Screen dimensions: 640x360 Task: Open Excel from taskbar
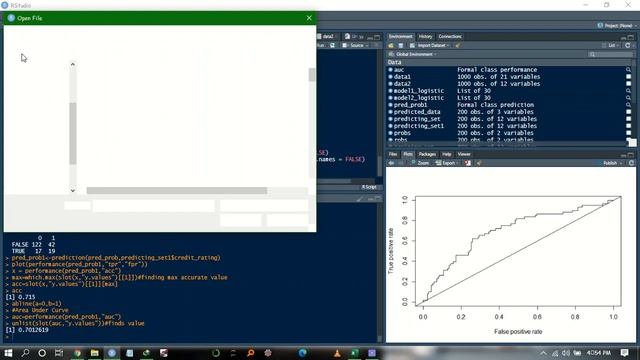click(354, 353)
